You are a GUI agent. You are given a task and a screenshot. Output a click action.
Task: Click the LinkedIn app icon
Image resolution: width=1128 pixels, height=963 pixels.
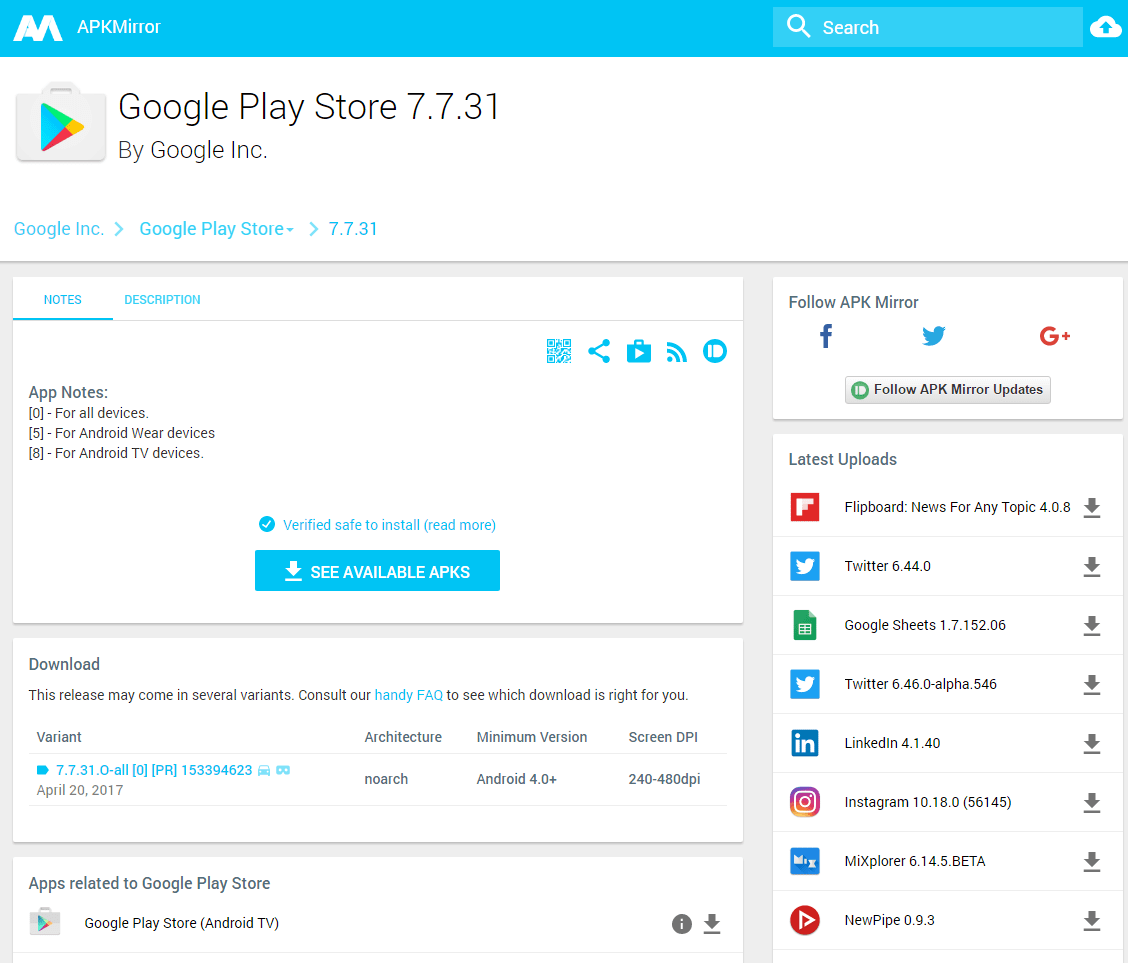tap(804, 743)
